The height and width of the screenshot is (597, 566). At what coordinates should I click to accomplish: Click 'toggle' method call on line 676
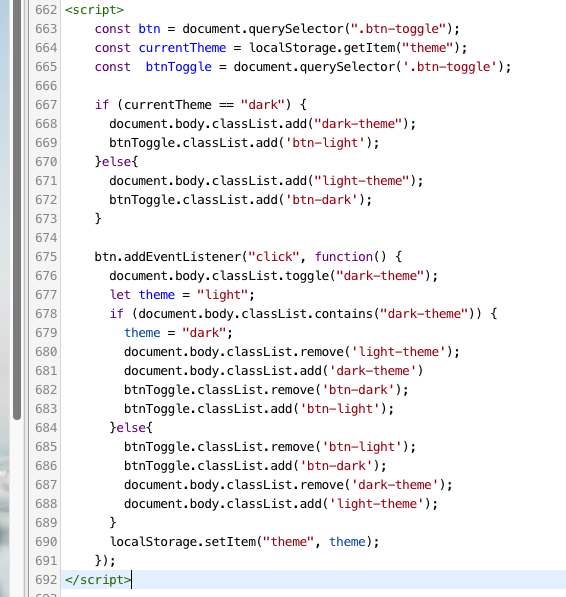(x=307, y=276)
